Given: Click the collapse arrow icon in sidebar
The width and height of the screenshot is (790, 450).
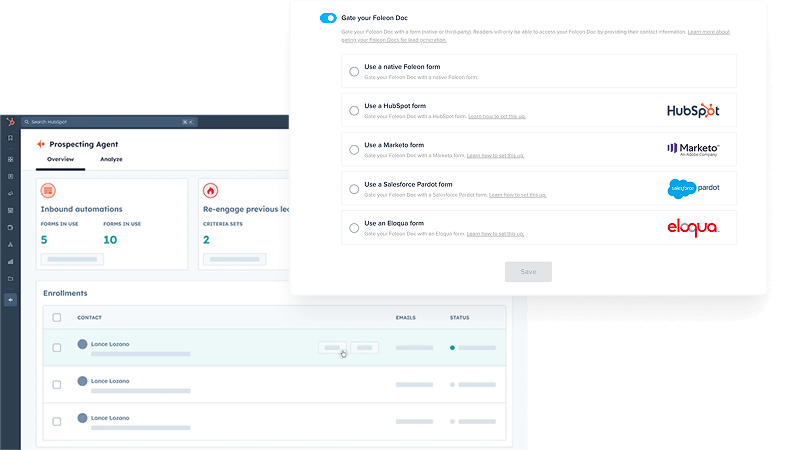Looking at the screenshot, I should [11, 300].
